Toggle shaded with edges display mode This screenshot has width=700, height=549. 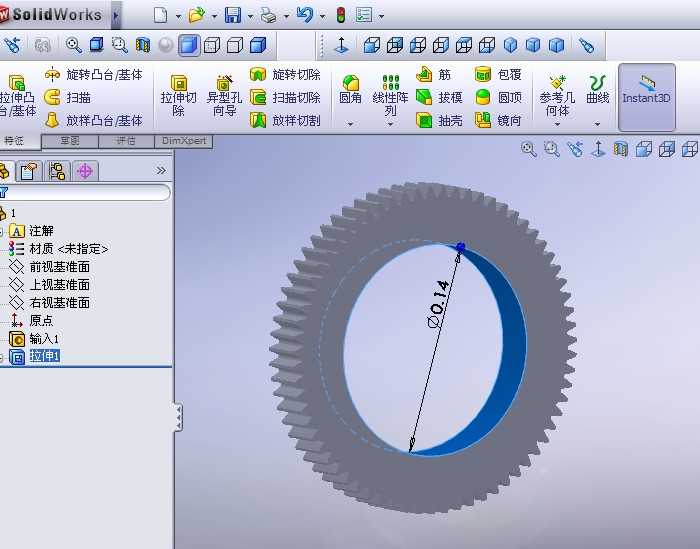tap(189, 45)
